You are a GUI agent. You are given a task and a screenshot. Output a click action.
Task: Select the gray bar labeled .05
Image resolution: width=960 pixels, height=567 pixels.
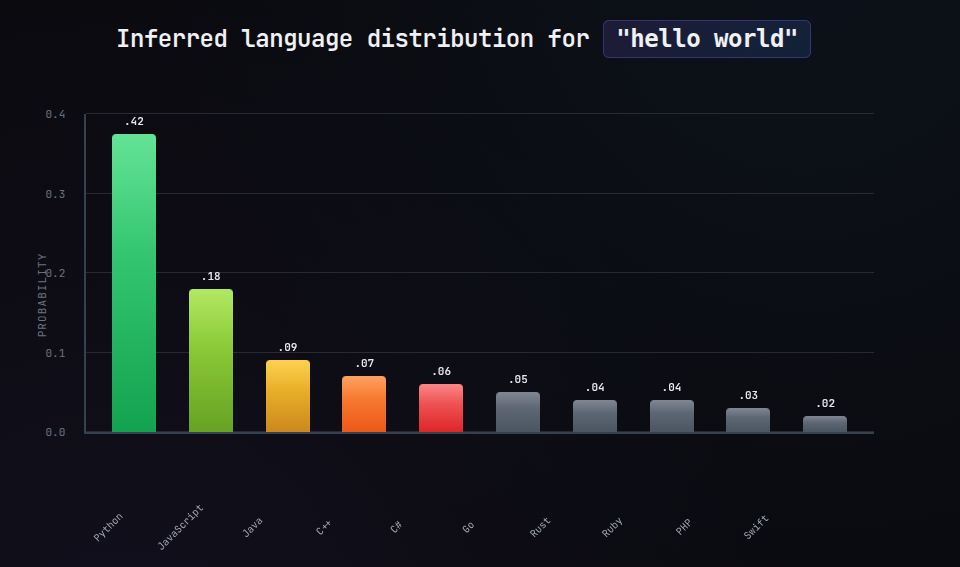518,412
